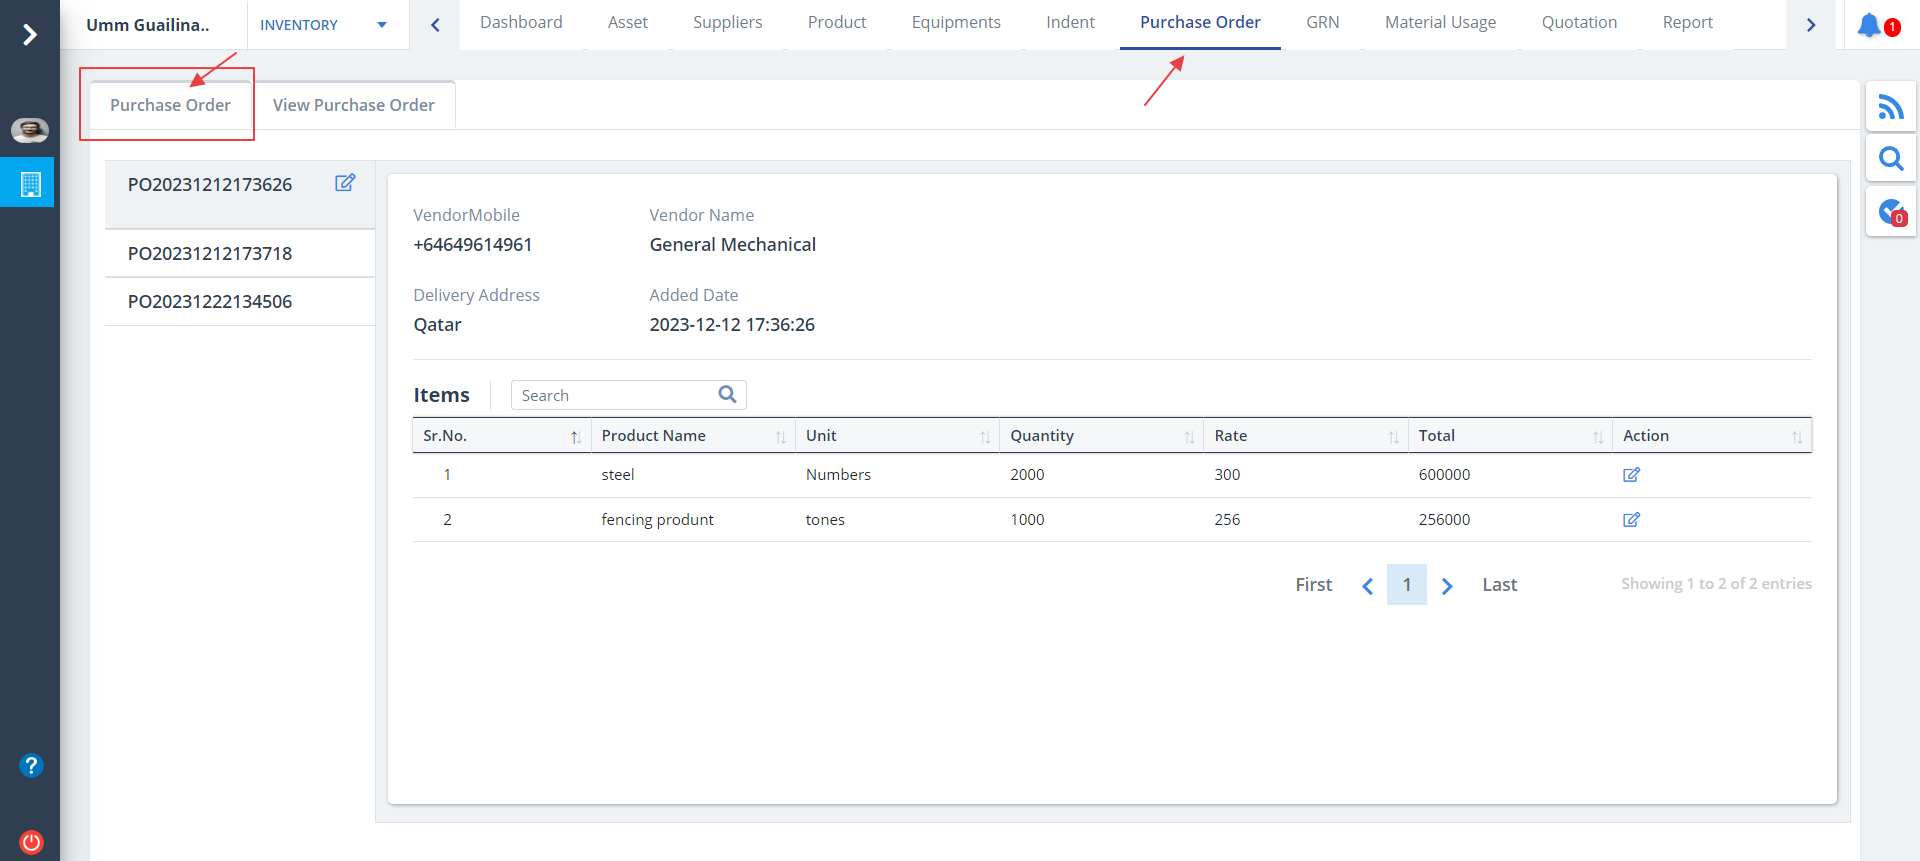
Task: Expand the left sidebar with chevron
Action: tap(30, 35)
